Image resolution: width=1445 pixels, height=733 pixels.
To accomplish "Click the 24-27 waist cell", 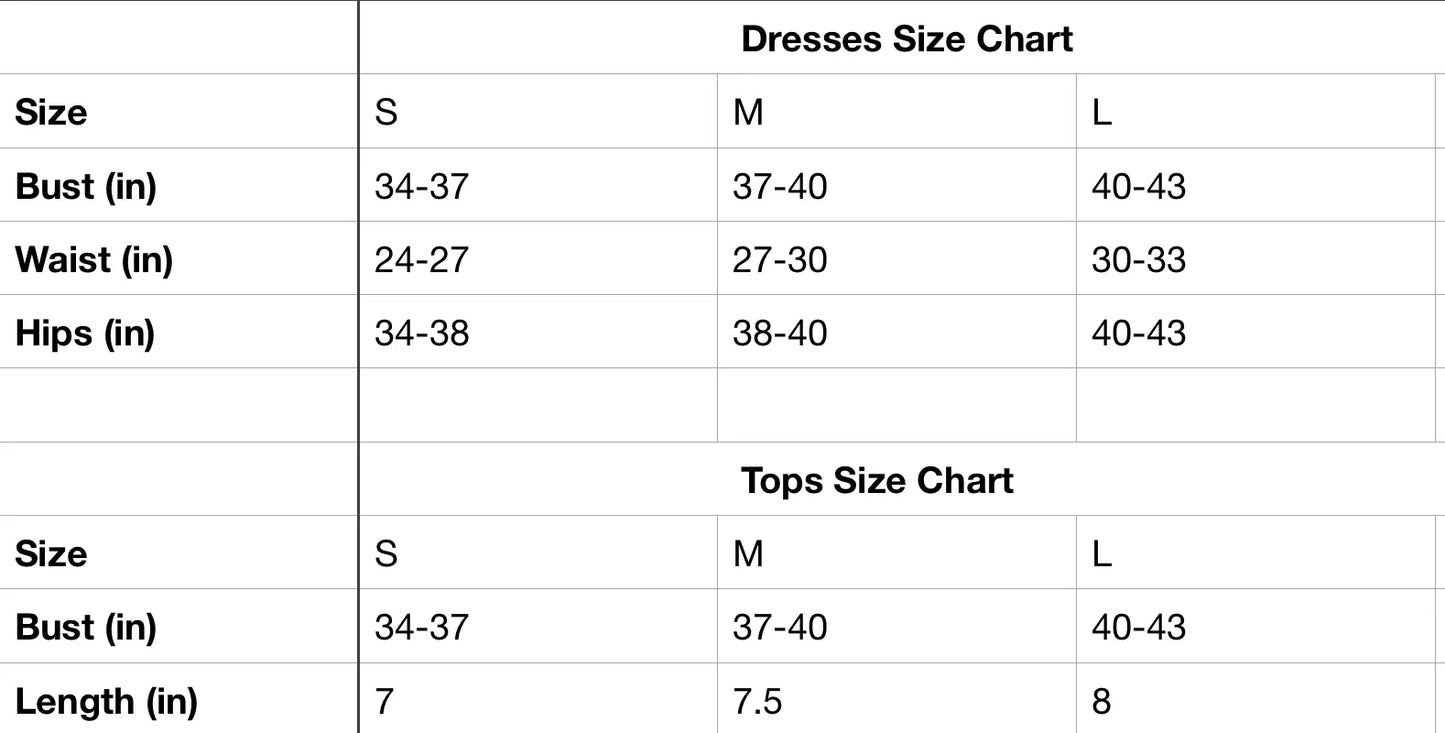I will point(421,260).
